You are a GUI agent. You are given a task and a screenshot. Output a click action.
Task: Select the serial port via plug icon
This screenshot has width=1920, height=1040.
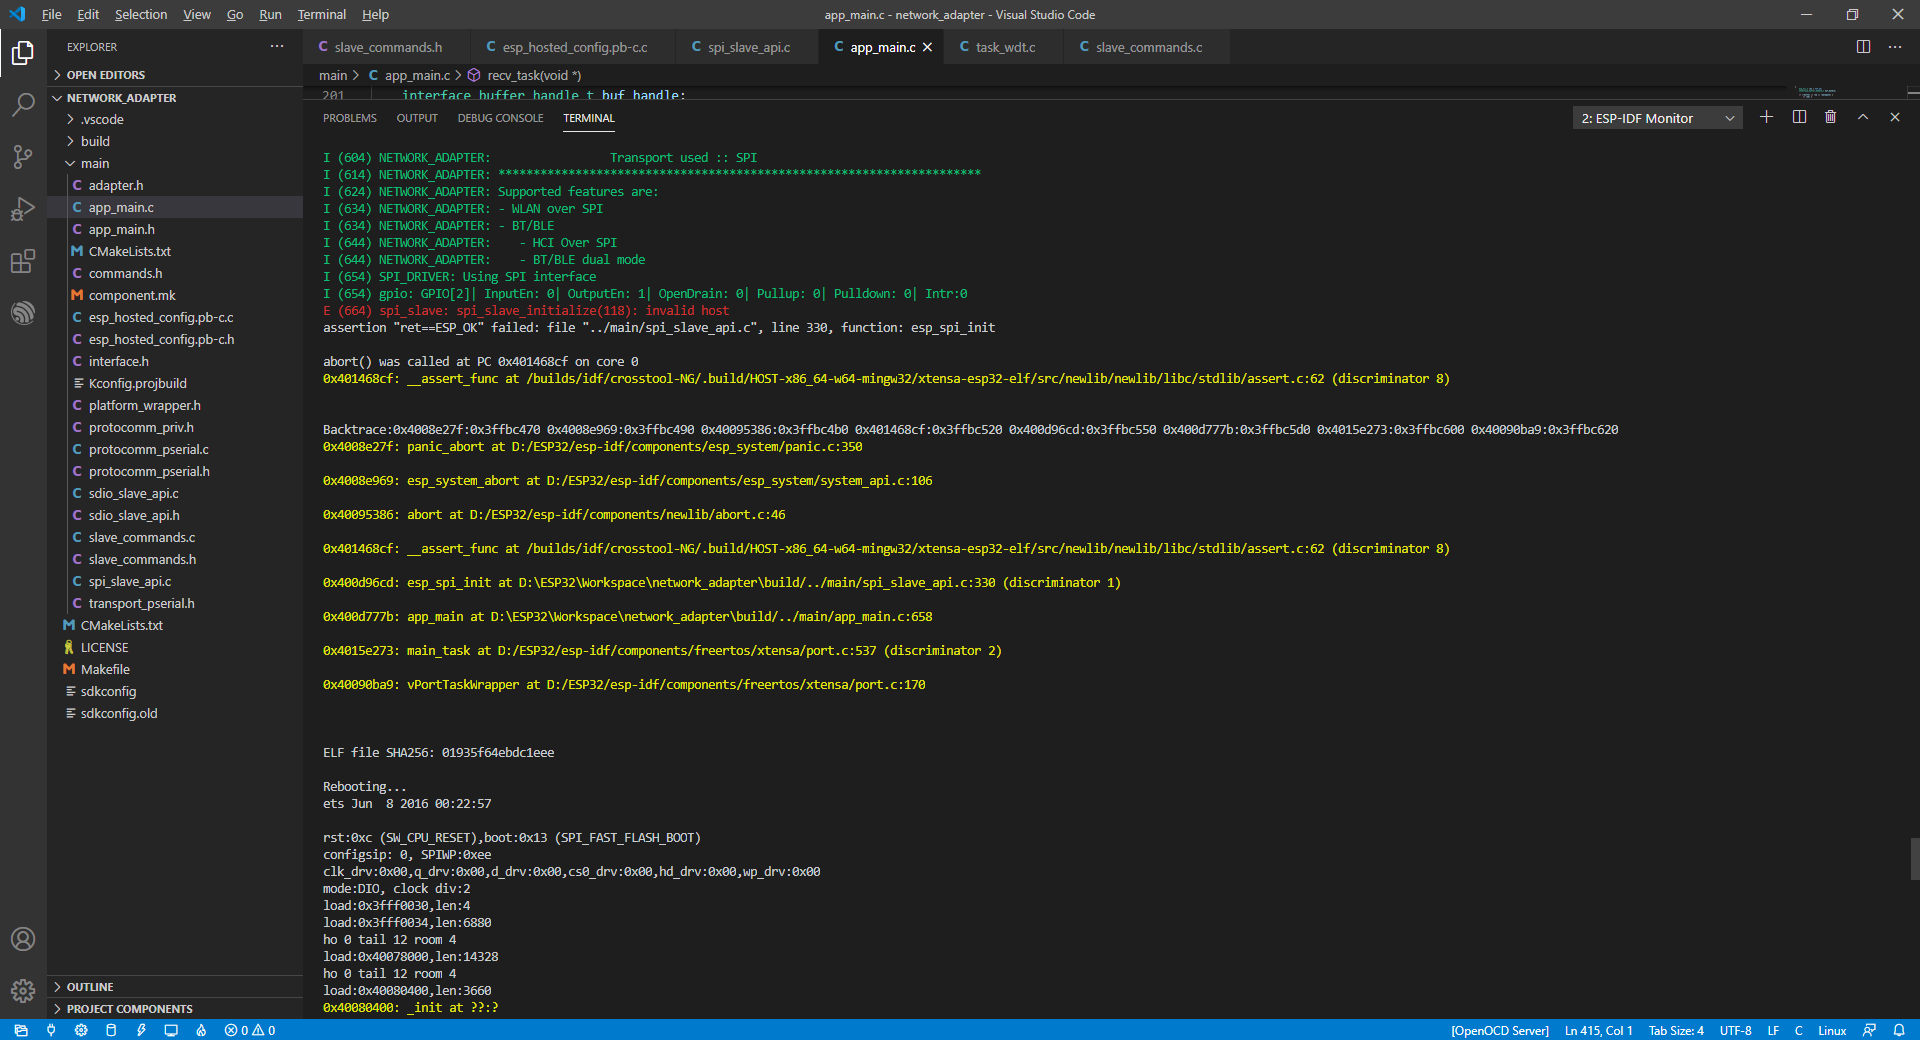[x=51, y=1031]
